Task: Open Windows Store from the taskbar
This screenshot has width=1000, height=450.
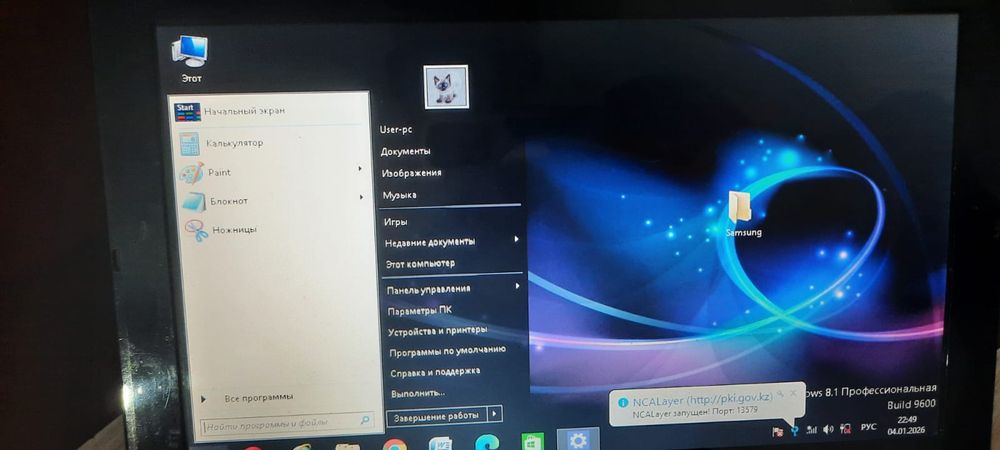Action: click(532, 442)
